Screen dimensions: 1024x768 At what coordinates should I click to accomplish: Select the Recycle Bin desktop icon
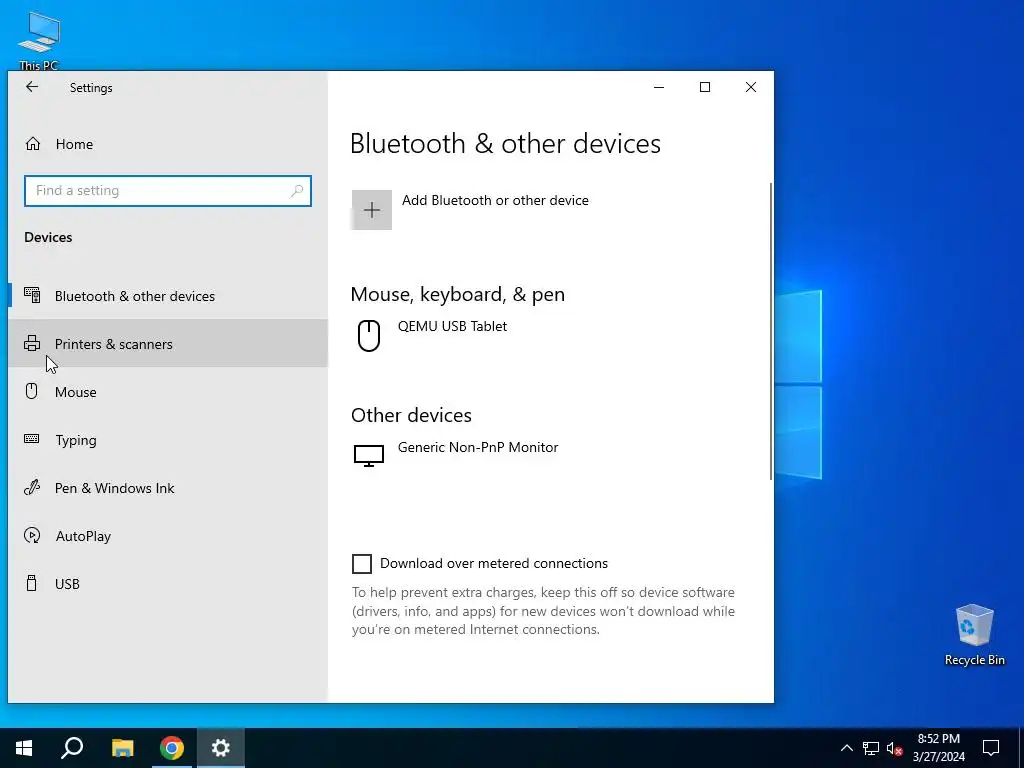tap(974, 635)
